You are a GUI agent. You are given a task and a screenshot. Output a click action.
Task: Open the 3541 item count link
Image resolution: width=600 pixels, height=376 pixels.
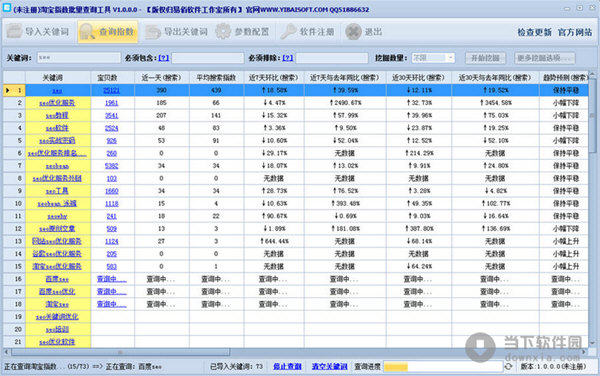(x=111, y=116)
